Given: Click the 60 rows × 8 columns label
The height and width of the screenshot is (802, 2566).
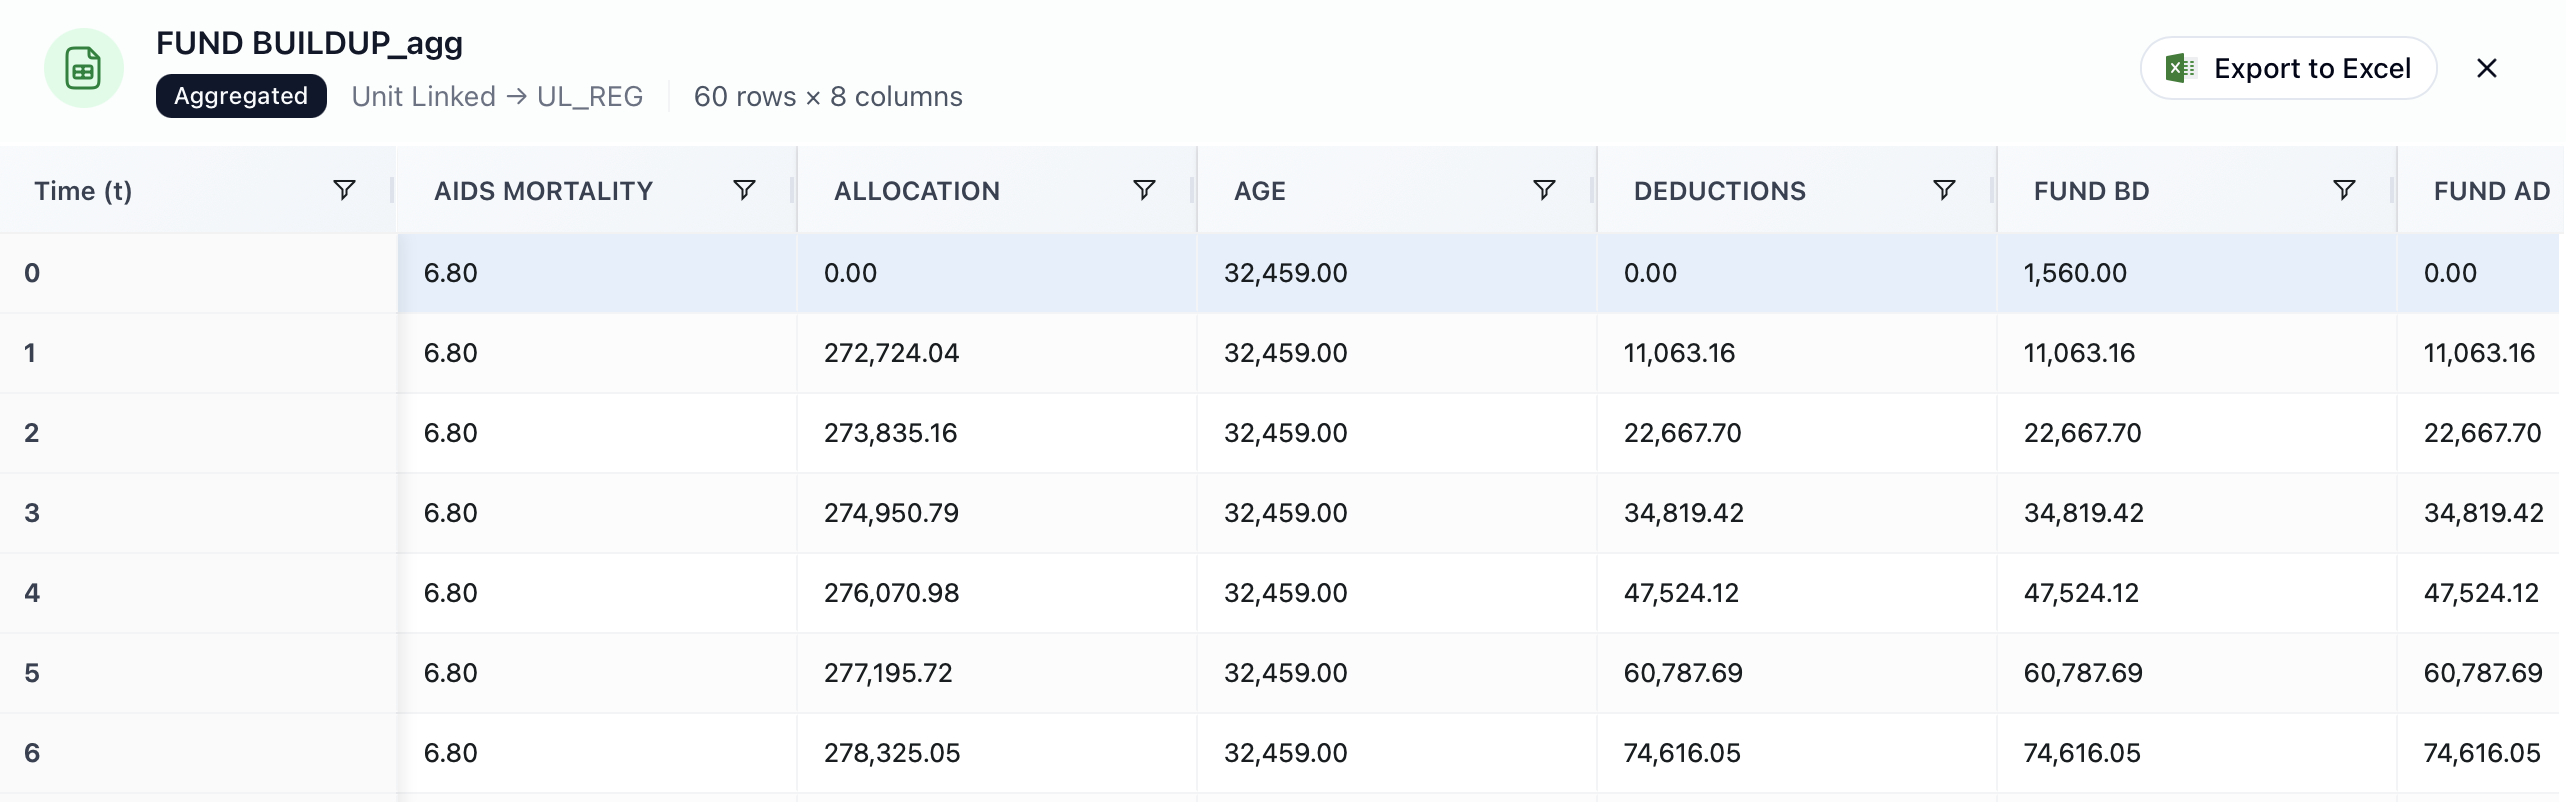Looking at the screenshot, I should click(828, 96).
